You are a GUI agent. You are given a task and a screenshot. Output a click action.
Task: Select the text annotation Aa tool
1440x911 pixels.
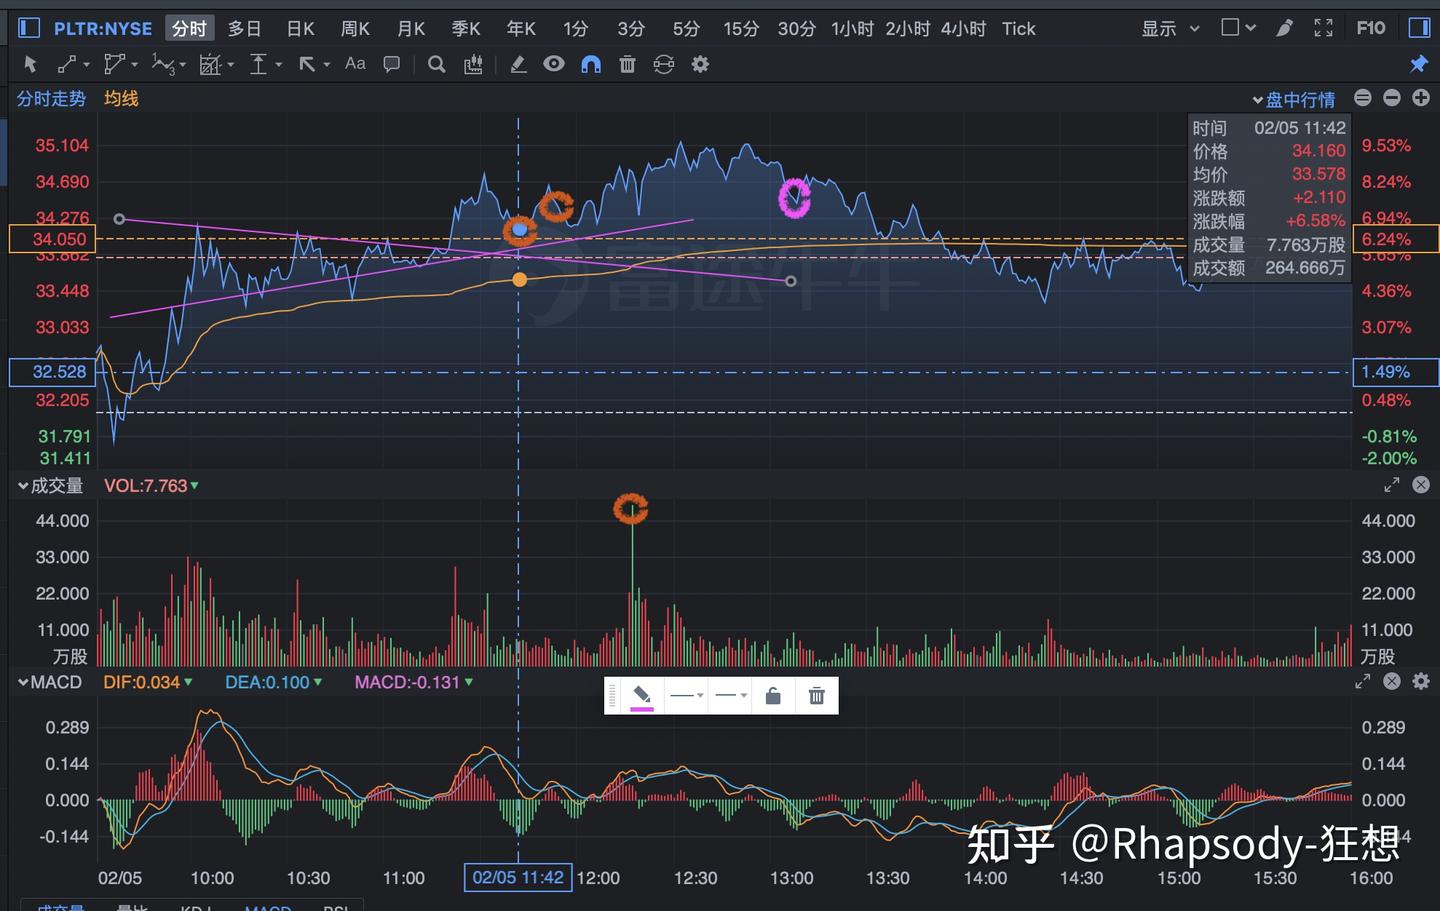click(354, 63)
